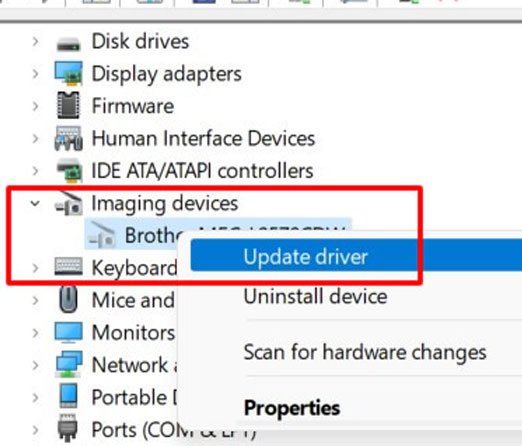Screen dimensions: 522x446
Task: Expand the Monitors category chevron
Action: [35, 333]
